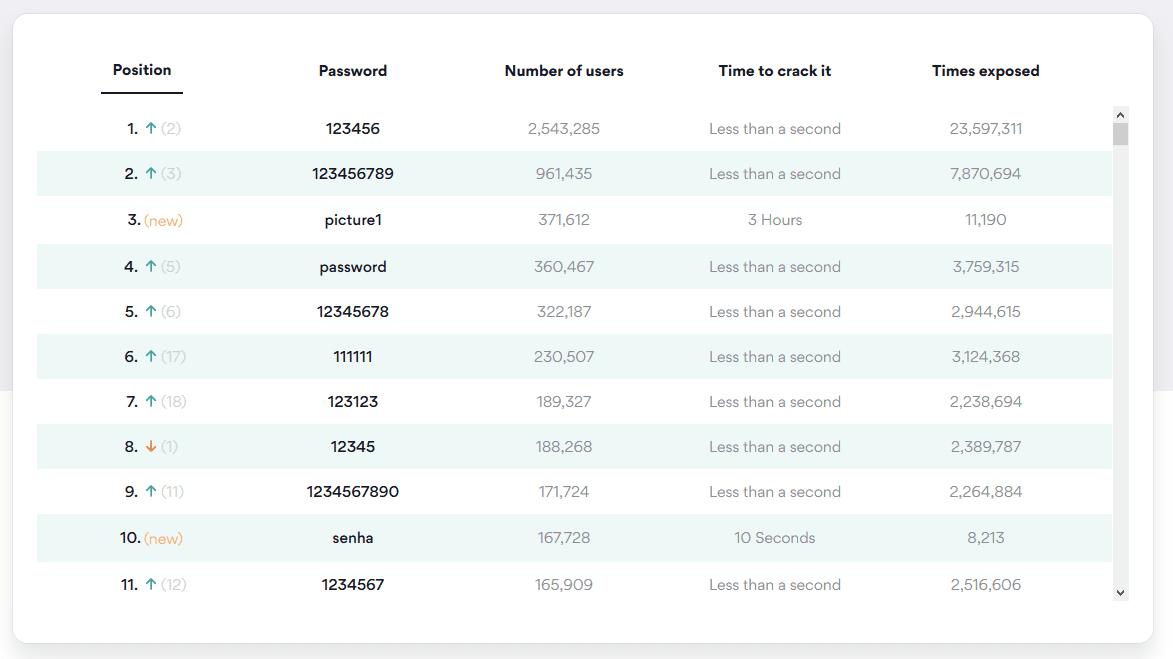
Task: Click the senha password entry
Action: [x=353, y=538]
